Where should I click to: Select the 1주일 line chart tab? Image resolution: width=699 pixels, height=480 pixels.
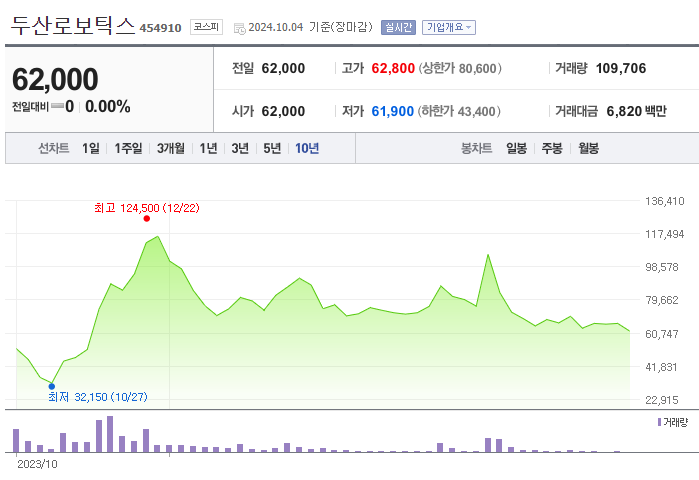(128, 148)
